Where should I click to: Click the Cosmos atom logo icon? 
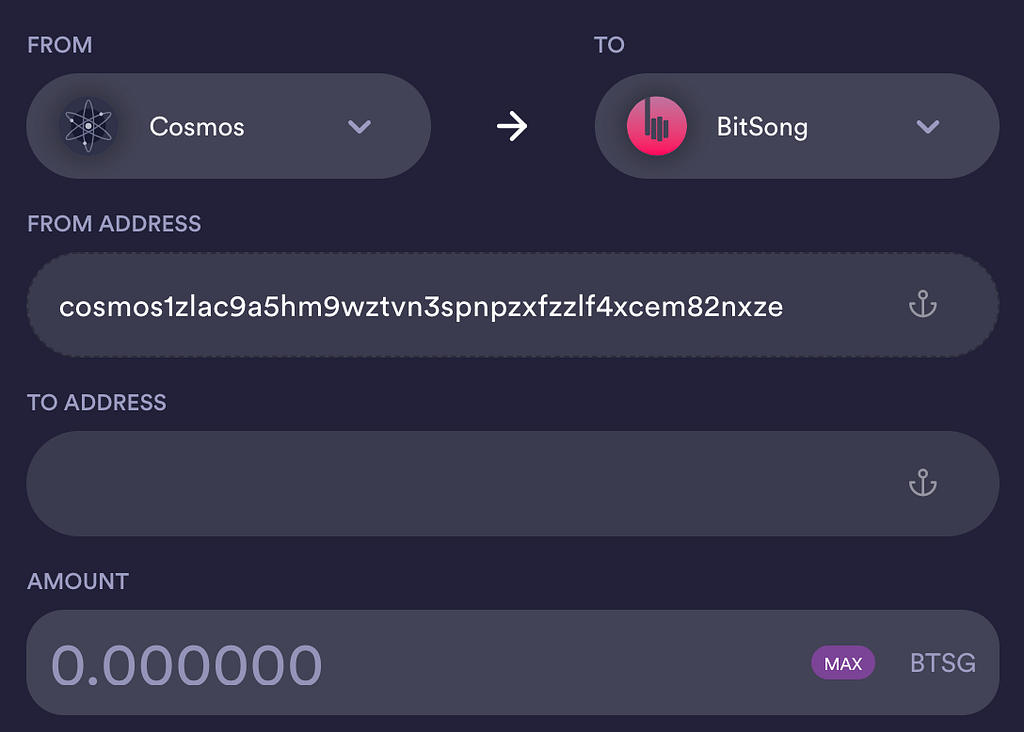(88, 127)
